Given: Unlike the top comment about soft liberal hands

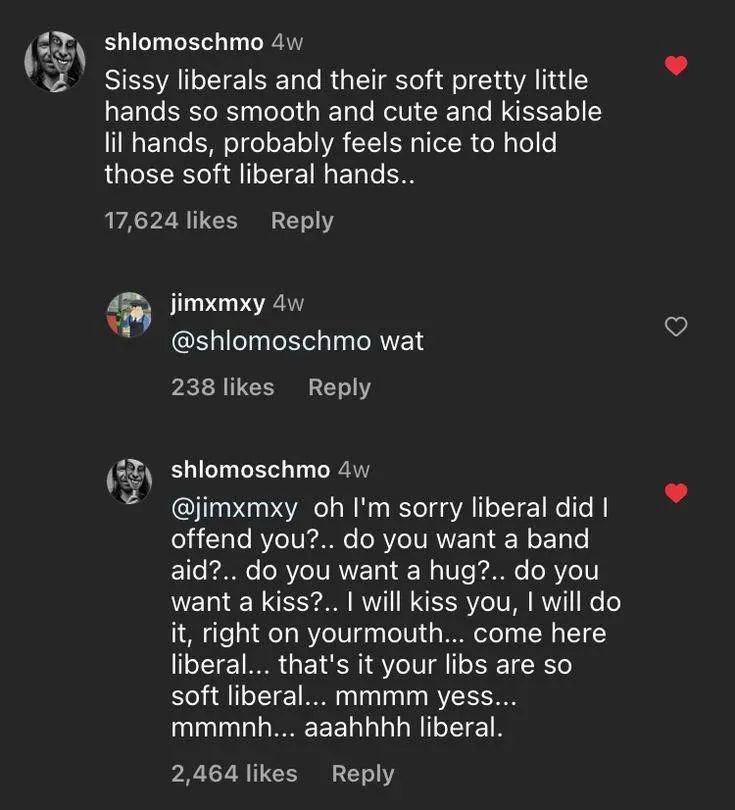Looking at the screenshot, I should [677, 66].
